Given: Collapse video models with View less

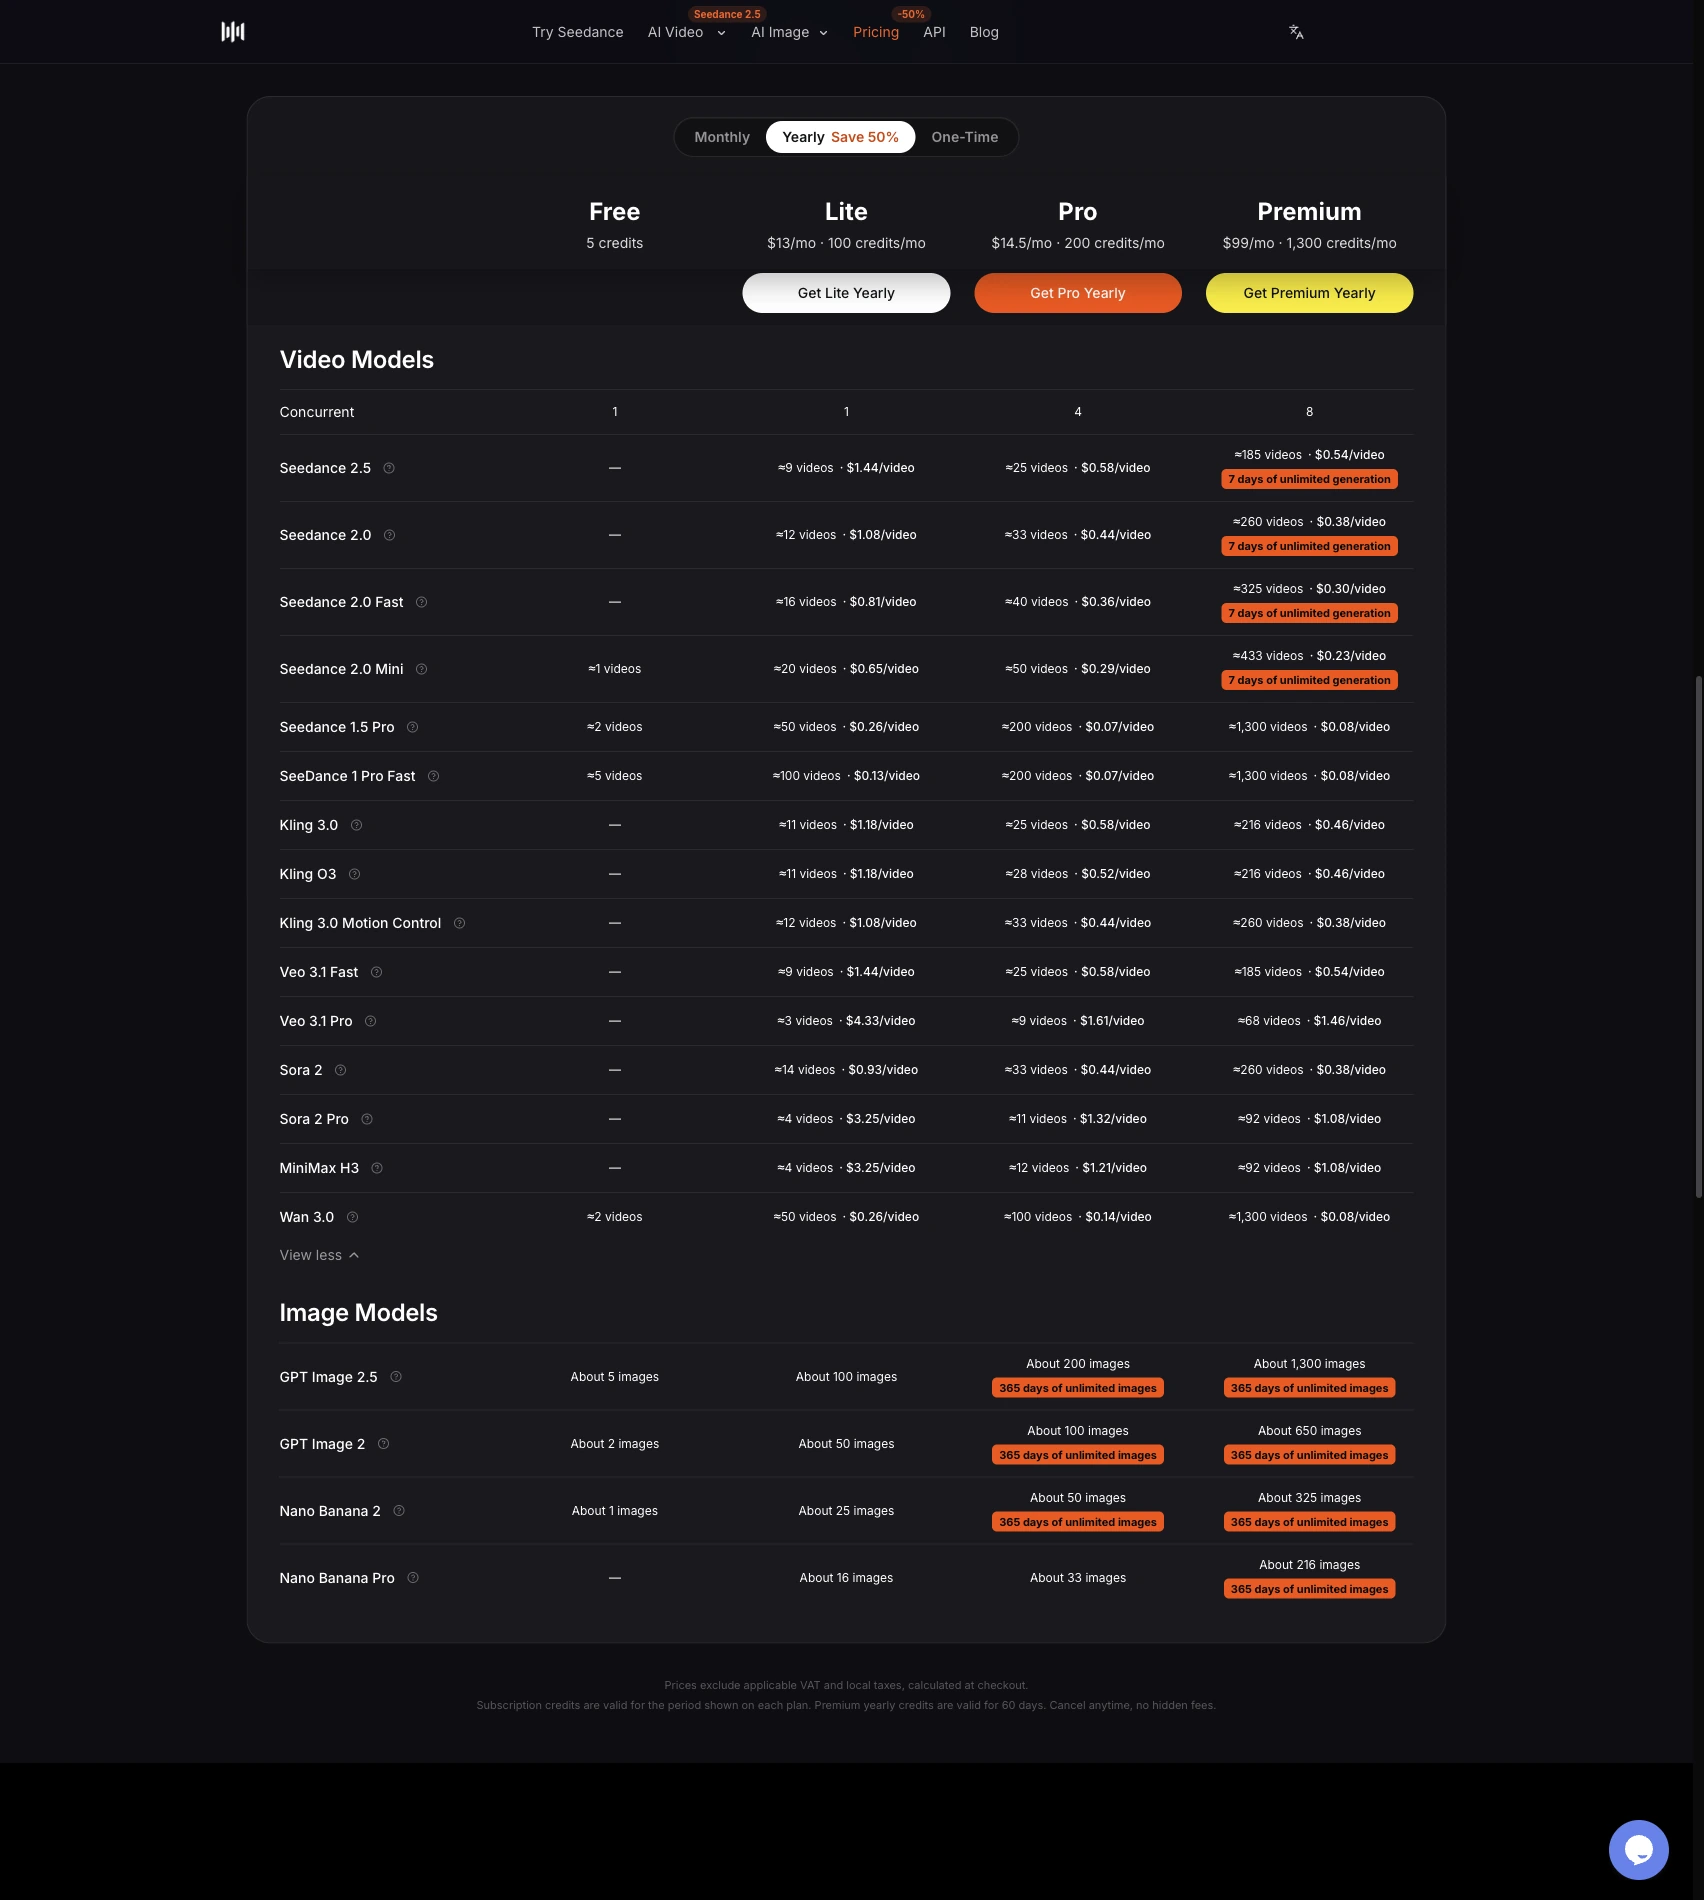Looking at the screenshot, I should [319, 1255].
